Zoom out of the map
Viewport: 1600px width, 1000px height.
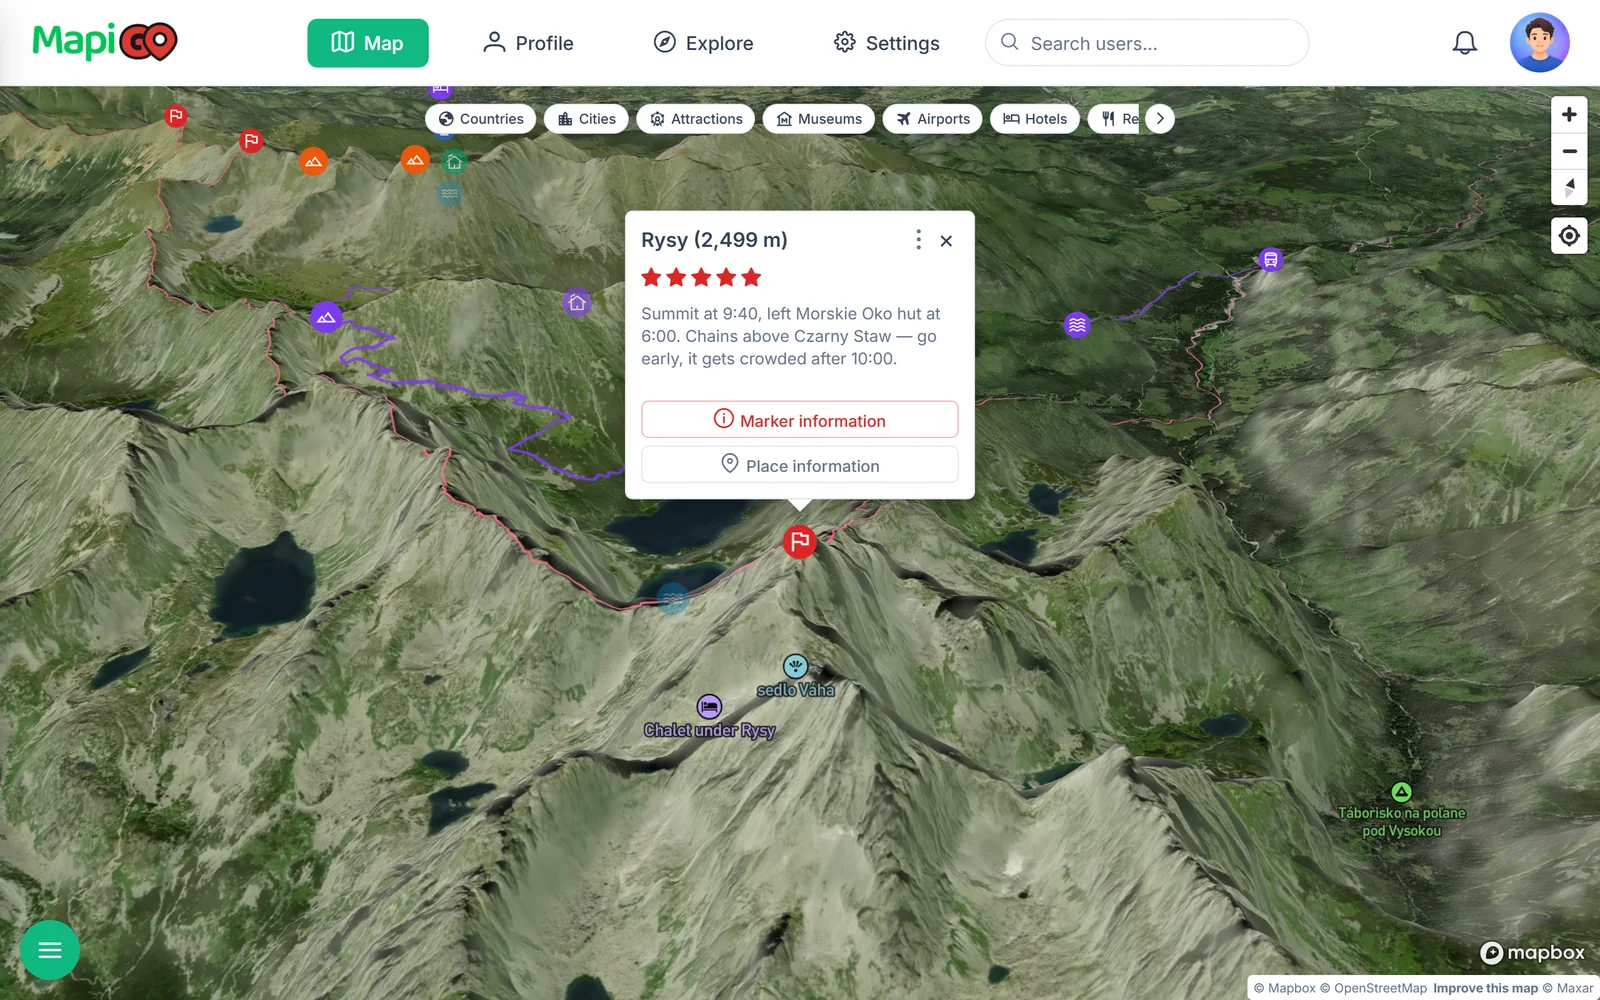[1569, 151]
